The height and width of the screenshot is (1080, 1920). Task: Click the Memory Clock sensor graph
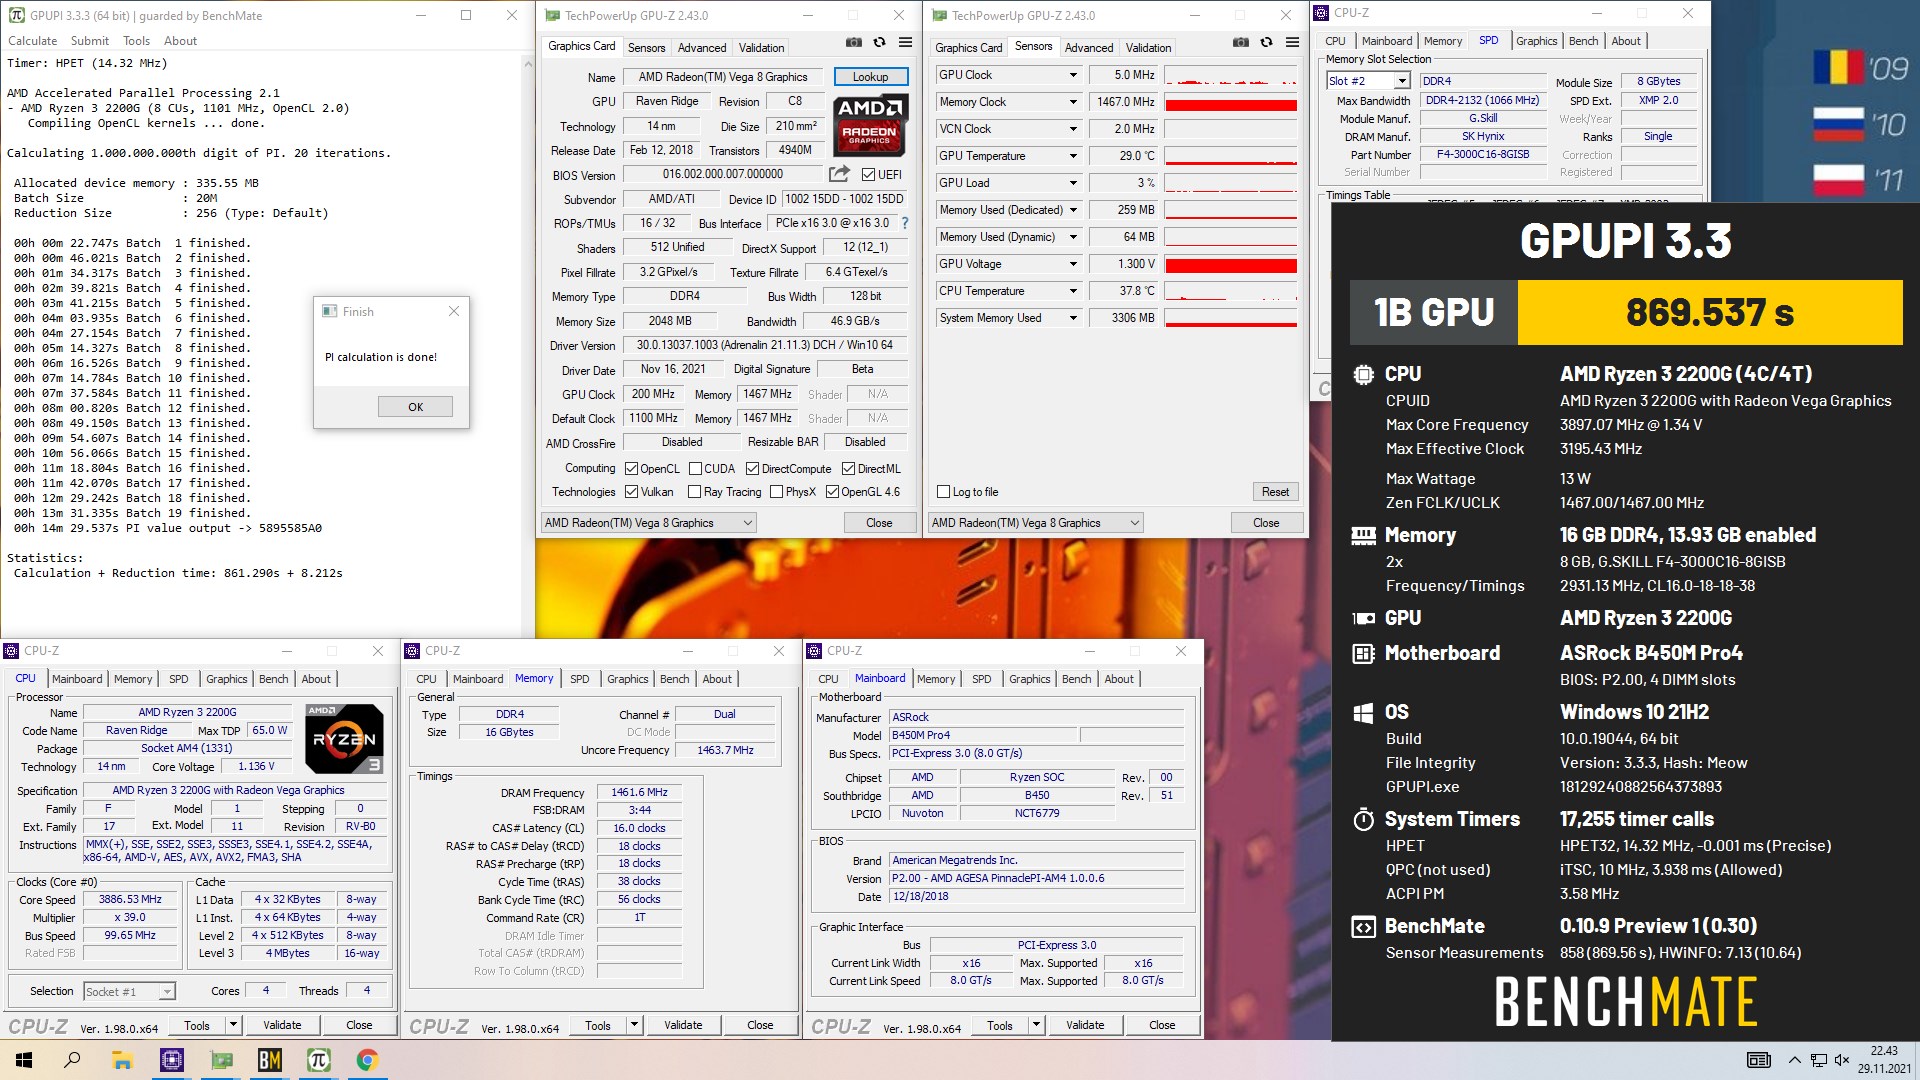(x=1231, y=102)
